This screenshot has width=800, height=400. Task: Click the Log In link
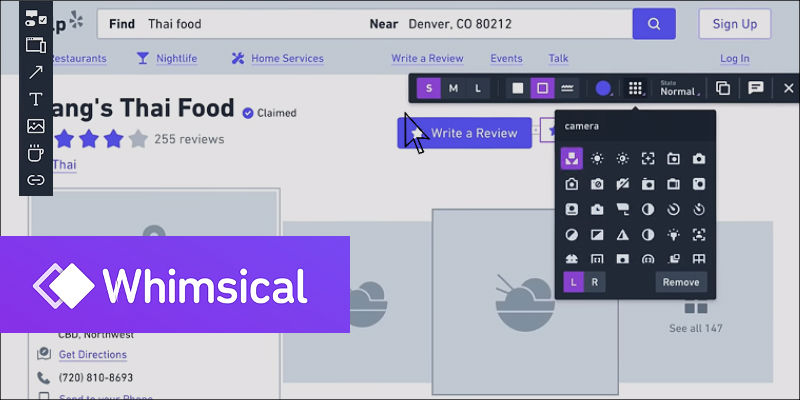coord(735,59)
